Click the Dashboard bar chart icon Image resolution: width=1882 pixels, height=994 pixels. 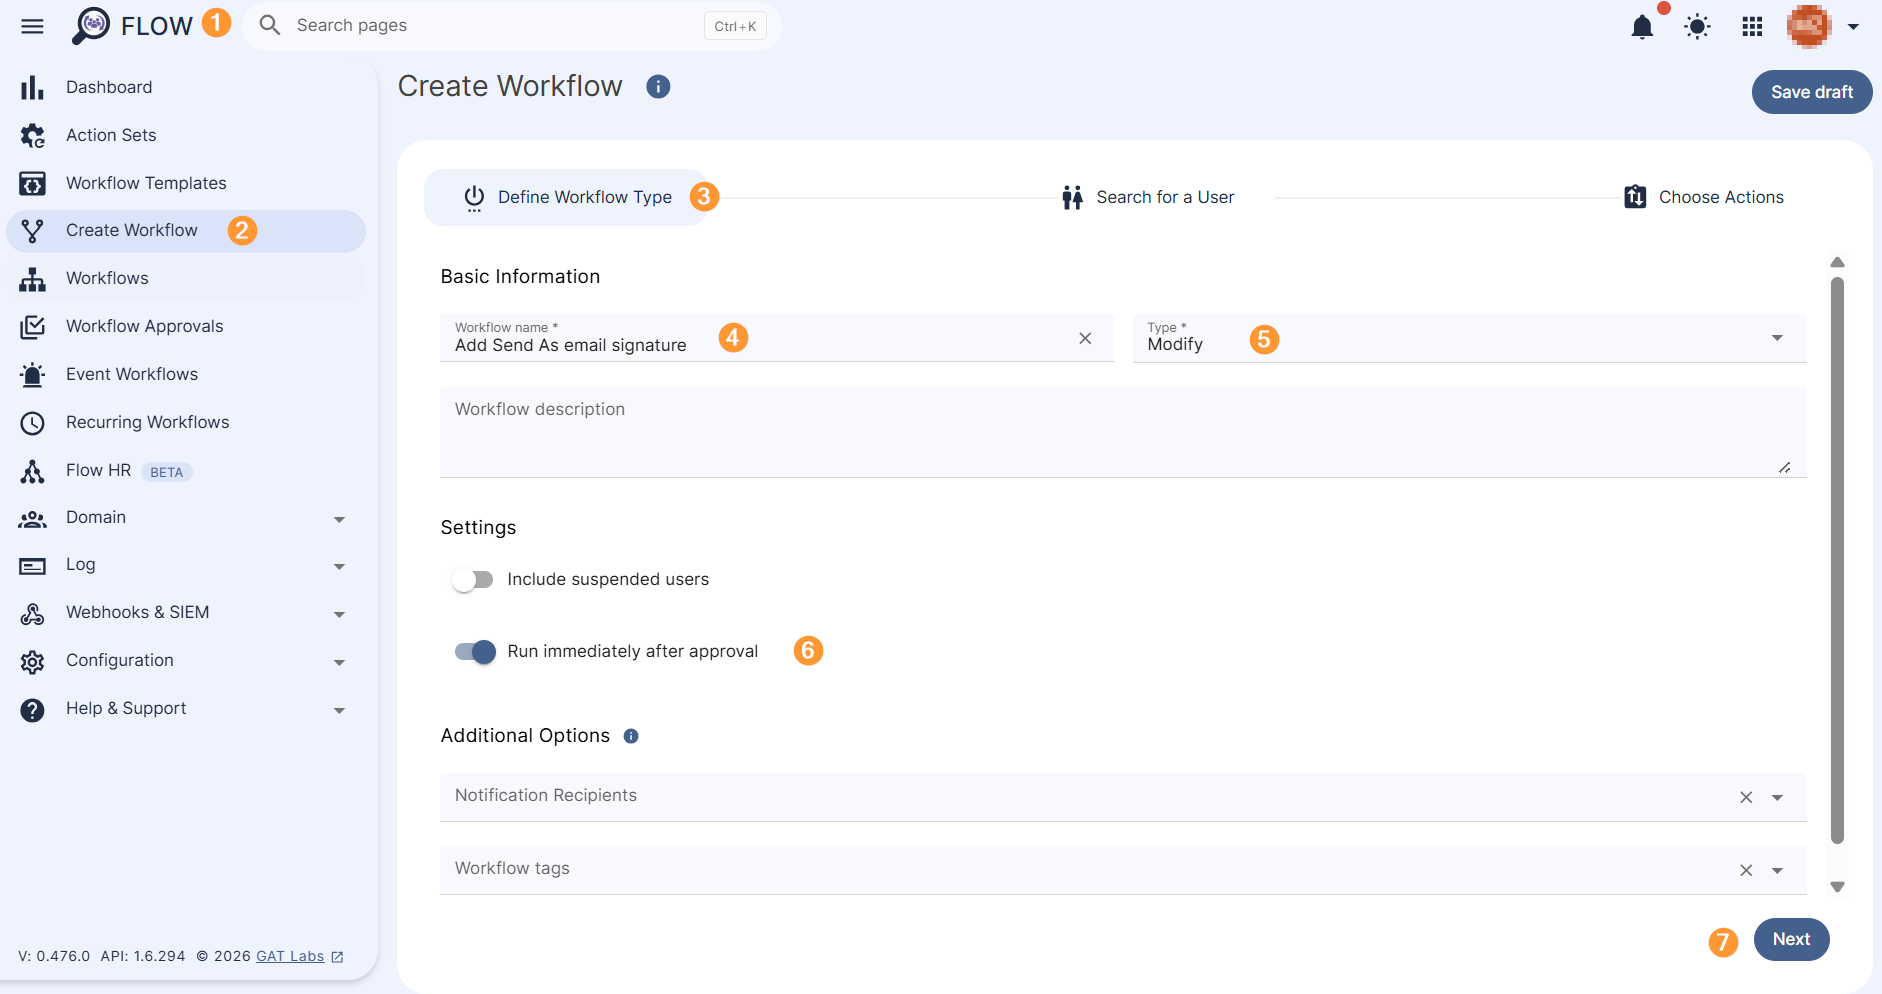click(32, 88)
